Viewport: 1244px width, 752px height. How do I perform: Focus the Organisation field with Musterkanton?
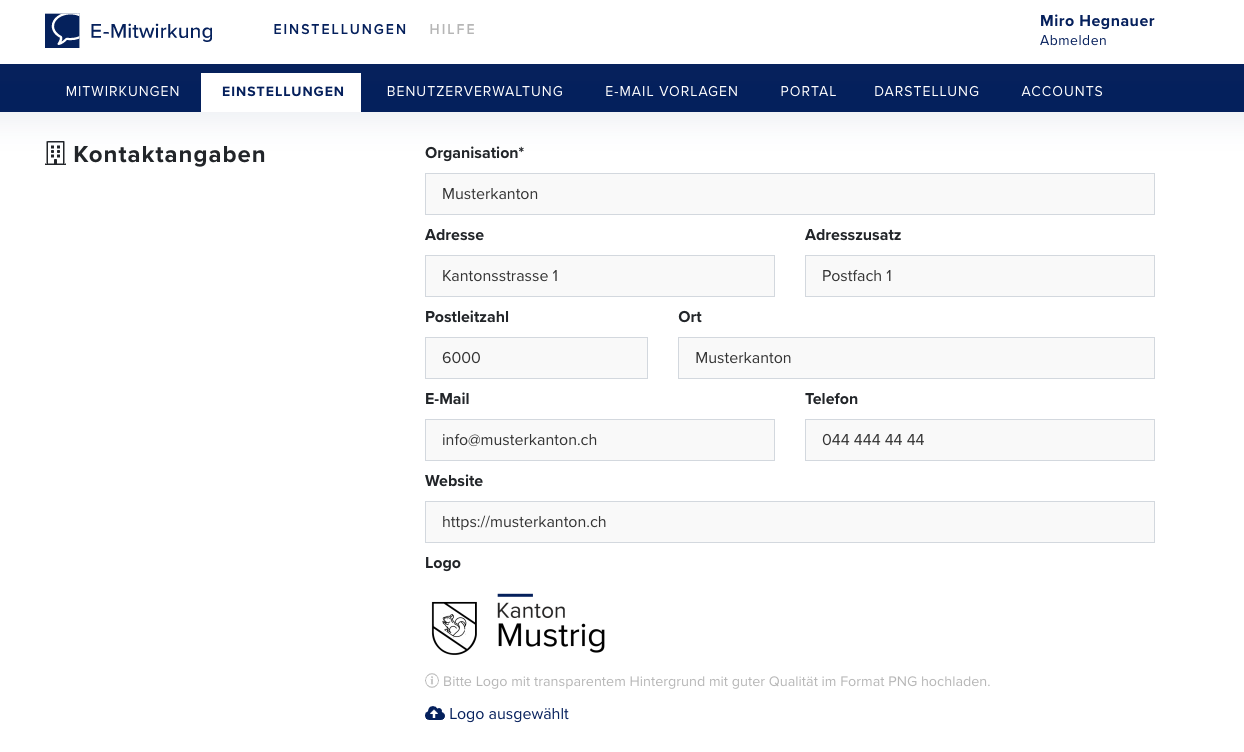click(790, 194)
